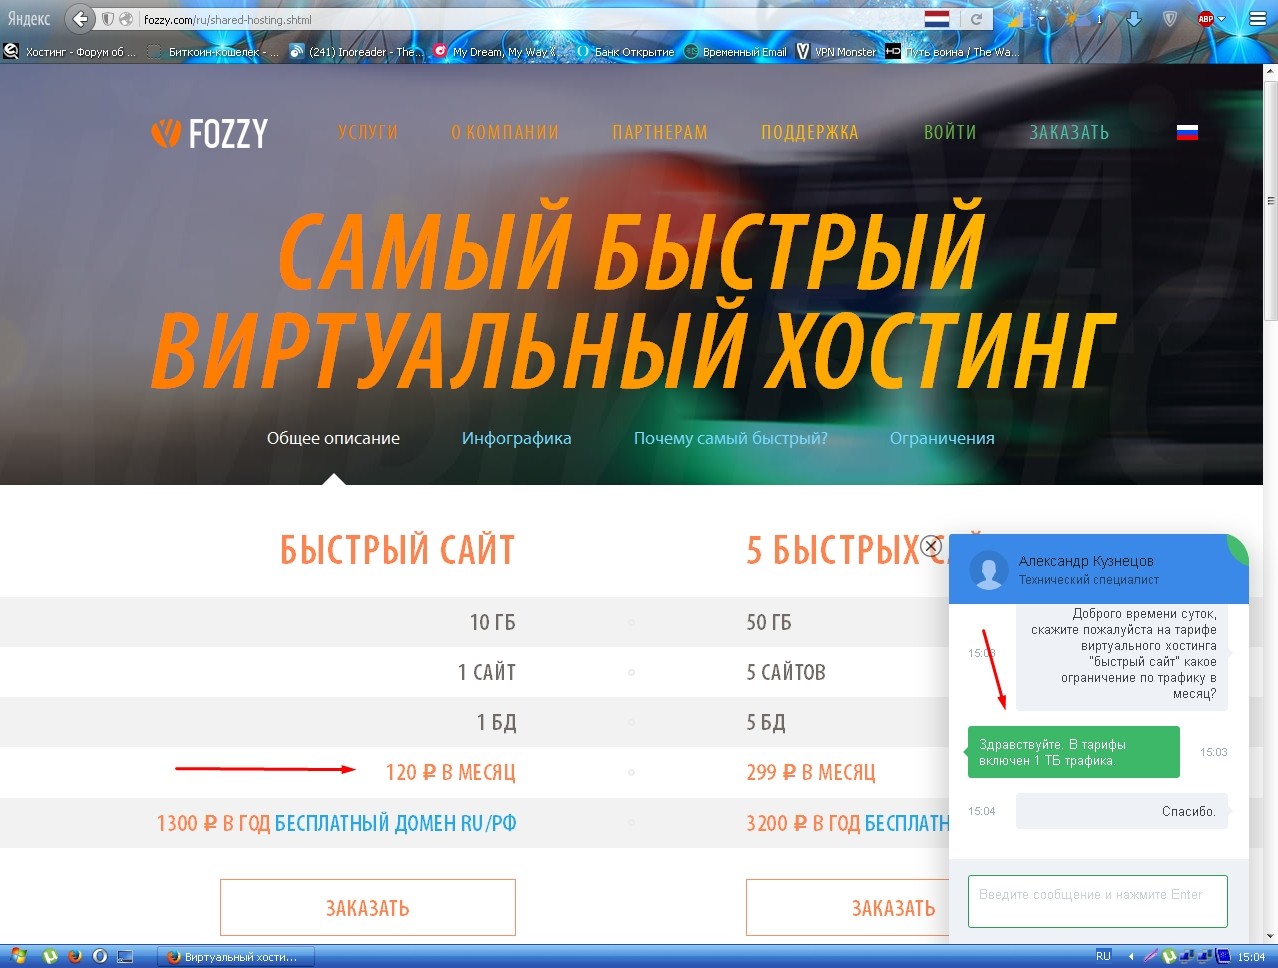1278x968 pixels.
Task: Open the 'My Dream, My Way' bookmark
Action: click(x=496, y=52)
